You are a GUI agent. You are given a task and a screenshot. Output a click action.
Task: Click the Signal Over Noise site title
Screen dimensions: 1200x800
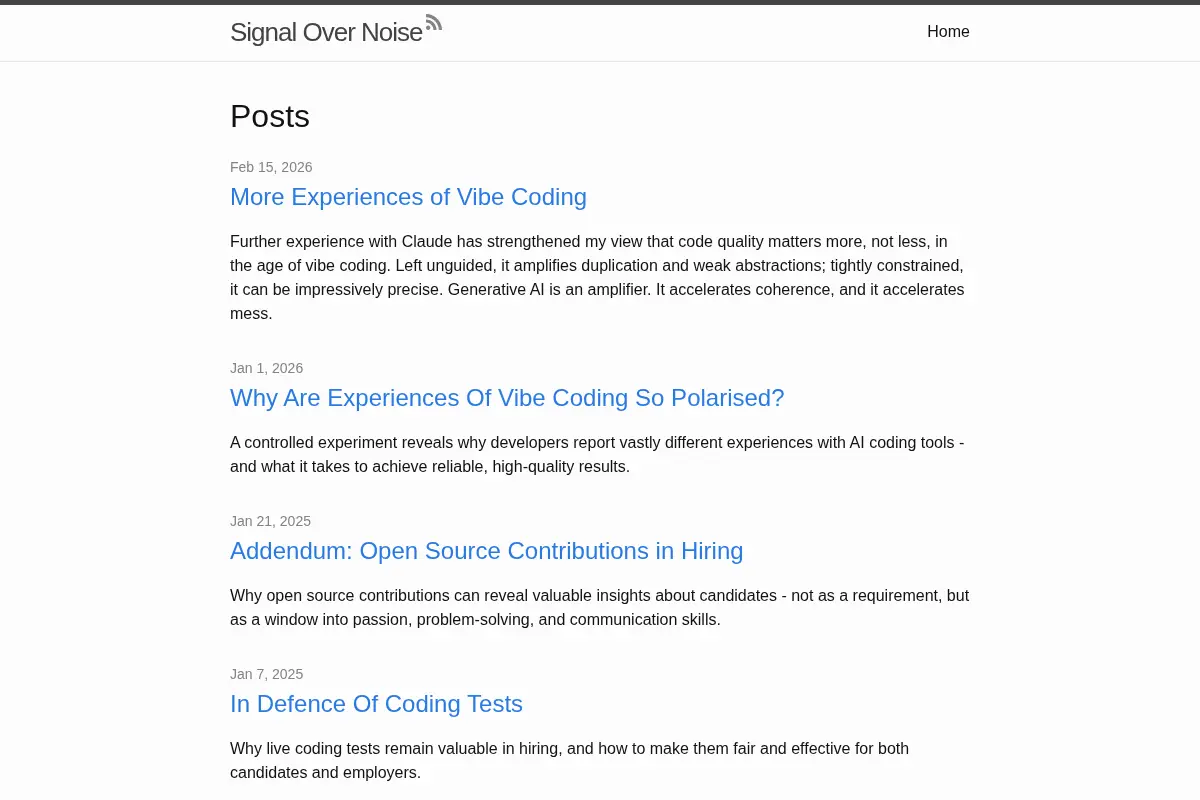(x=326, y=32)
